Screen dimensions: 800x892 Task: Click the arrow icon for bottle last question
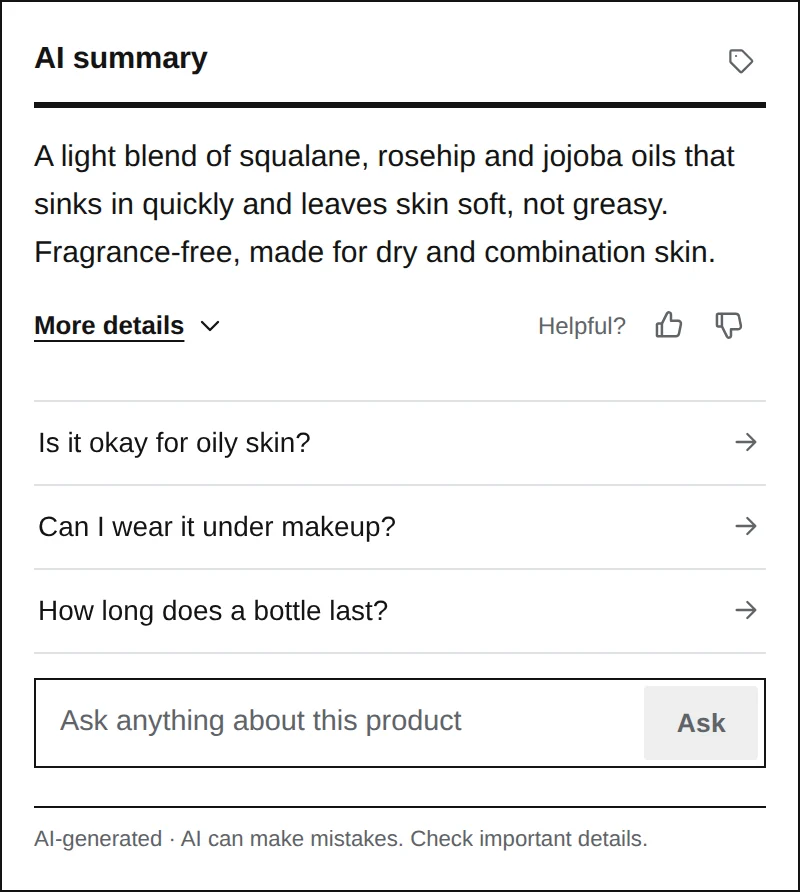point(745,610)
